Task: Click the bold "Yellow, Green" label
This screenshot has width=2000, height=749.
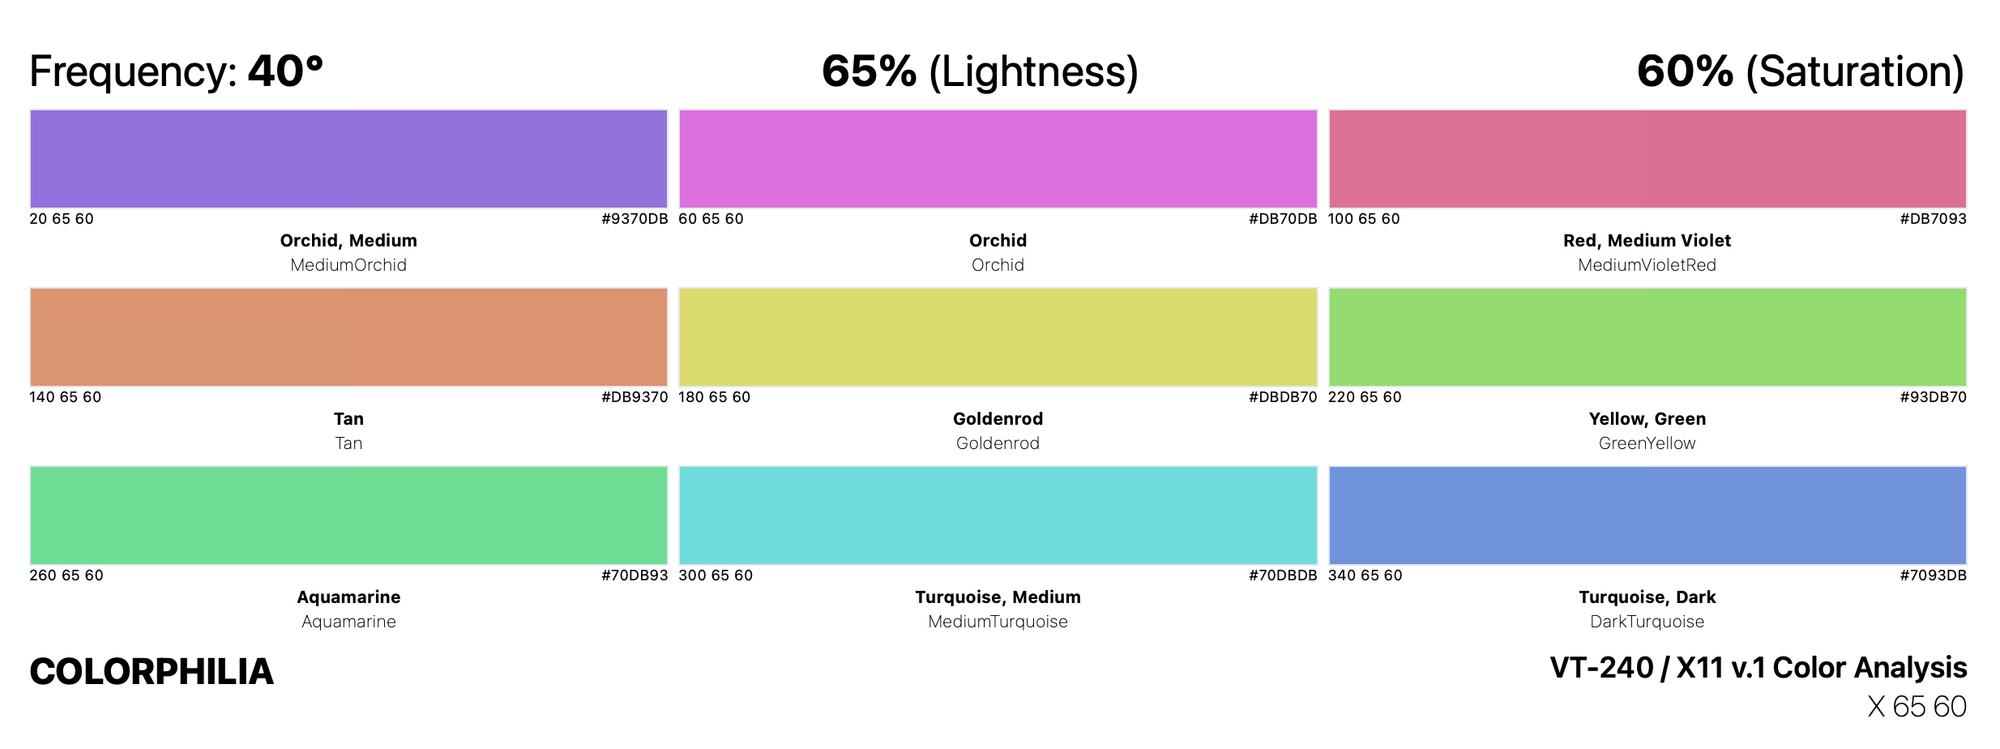Action: [x=1647, y=419]
